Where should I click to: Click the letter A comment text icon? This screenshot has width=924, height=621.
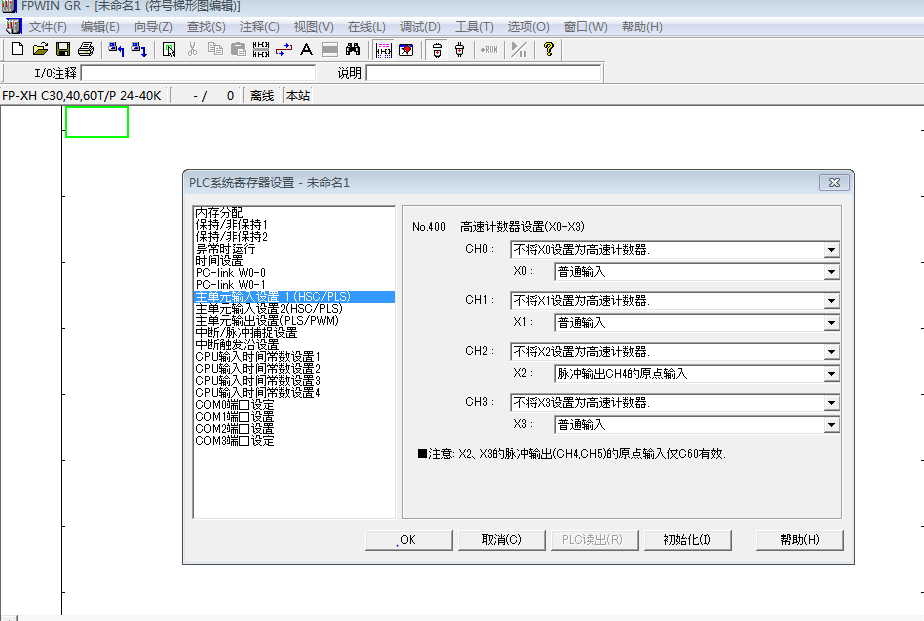306,49
